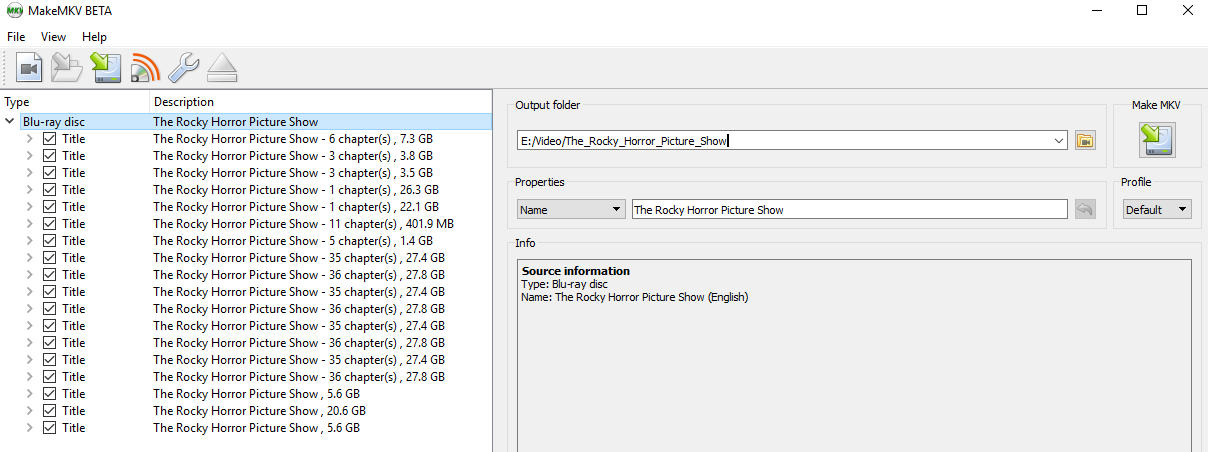Image resolution: width=1208 pixels, height=452 pixels.
Task: Click the Name property value field
Action: 849,210
